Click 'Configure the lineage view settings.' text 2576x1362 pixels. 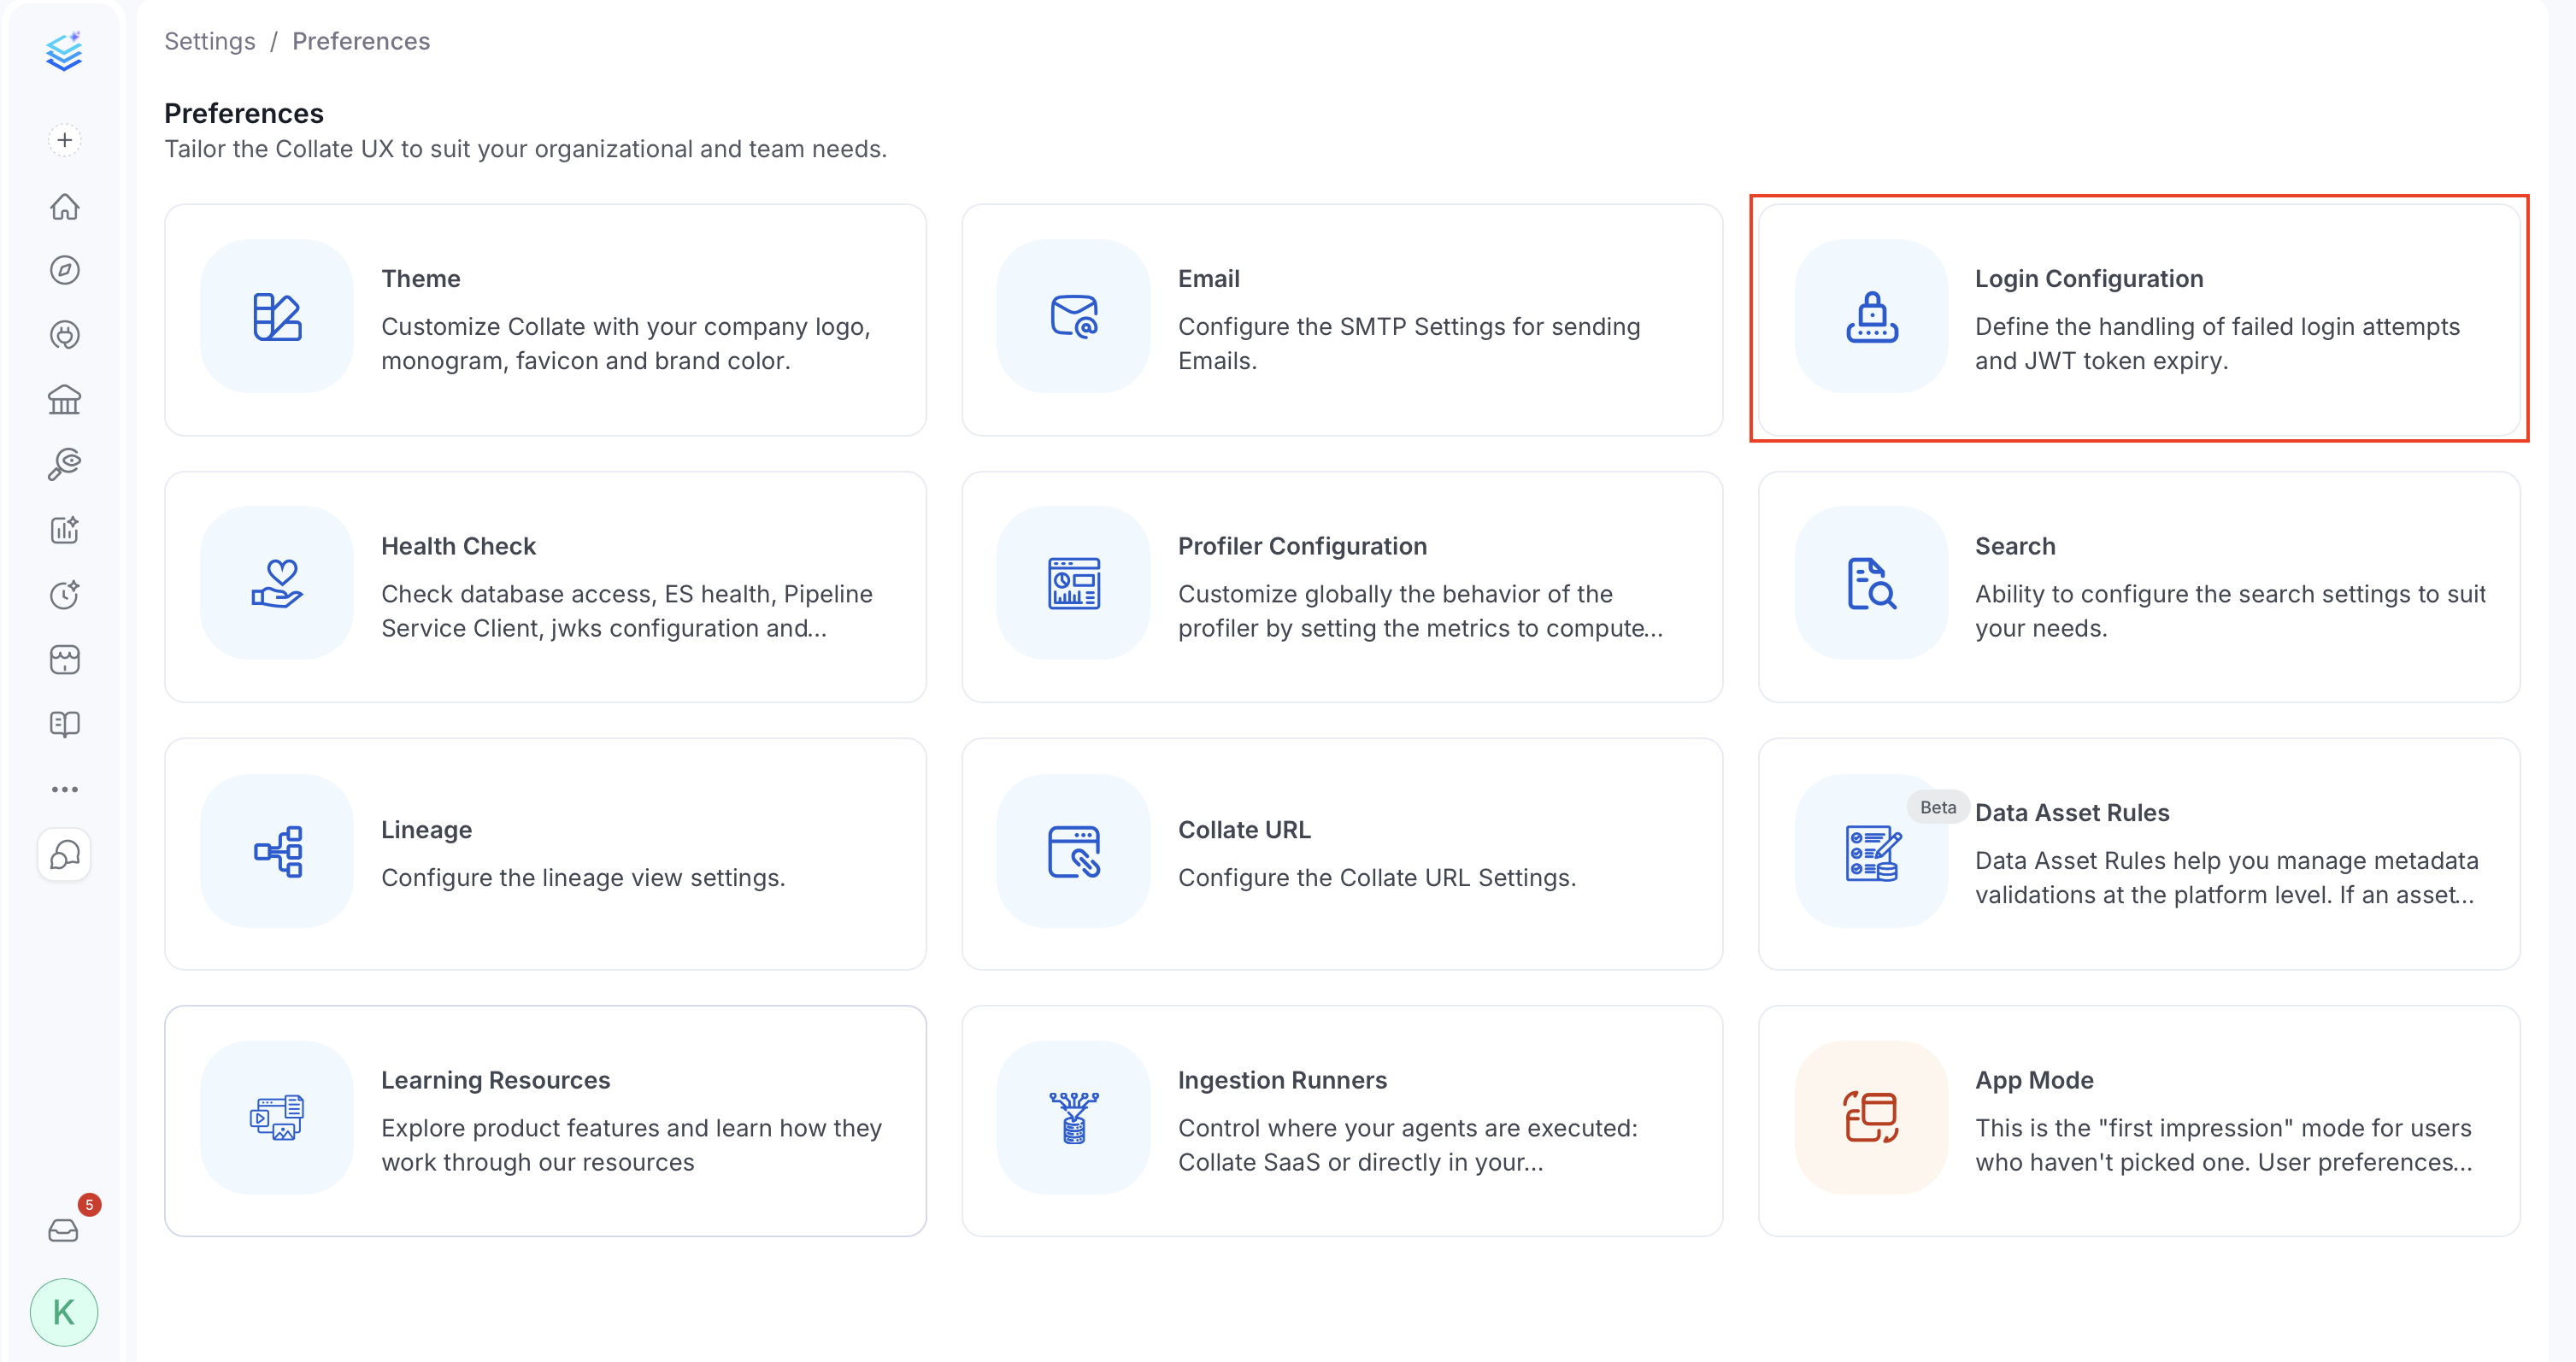(x=583, y=878)
